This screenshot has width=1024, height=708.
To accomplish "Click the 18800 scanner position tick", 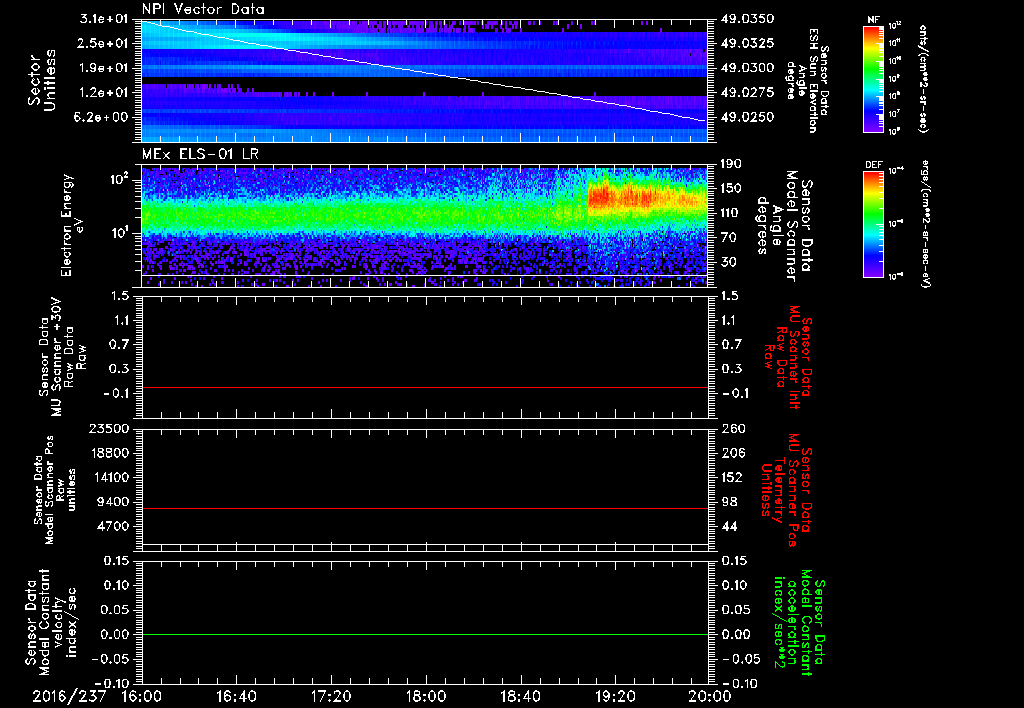I will pyautogui.click(x=109, y=453).
